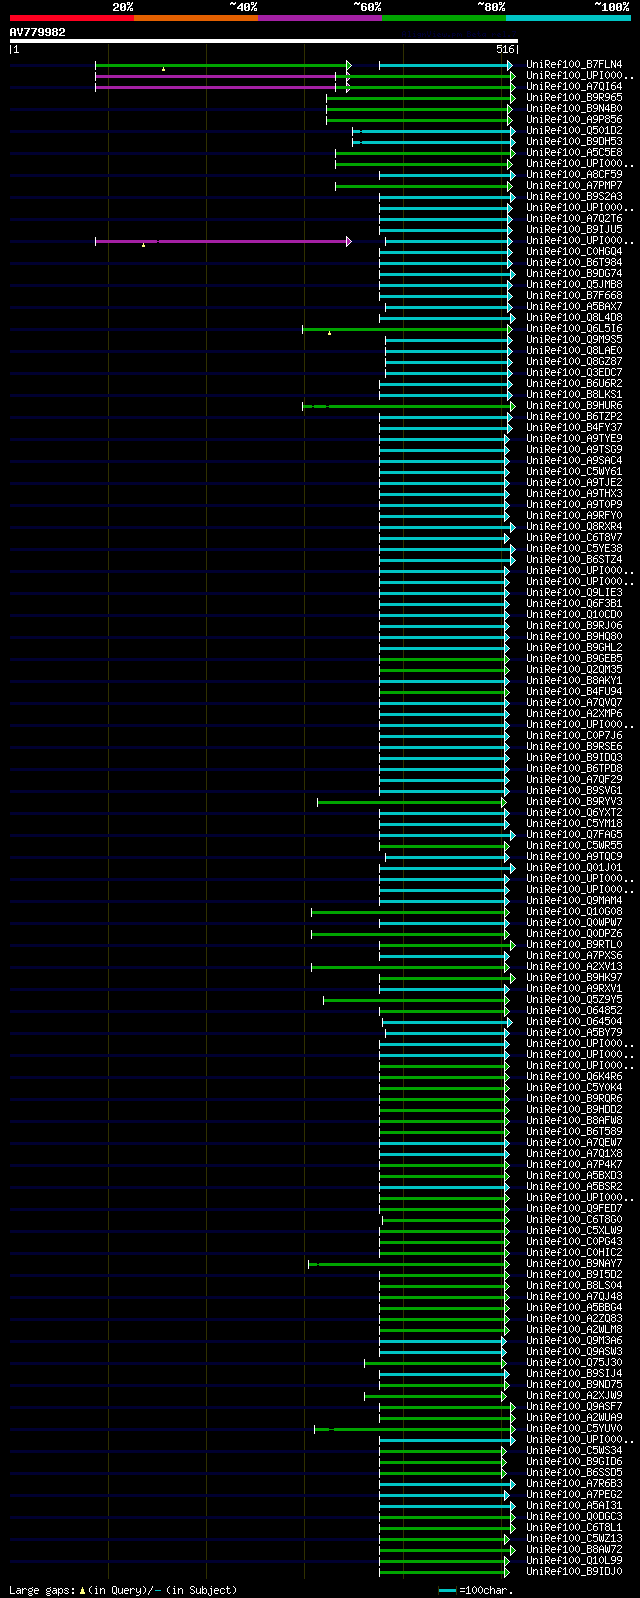Open hit UniRef100_C5YUV0
640x1598 pixels.
574,1429
